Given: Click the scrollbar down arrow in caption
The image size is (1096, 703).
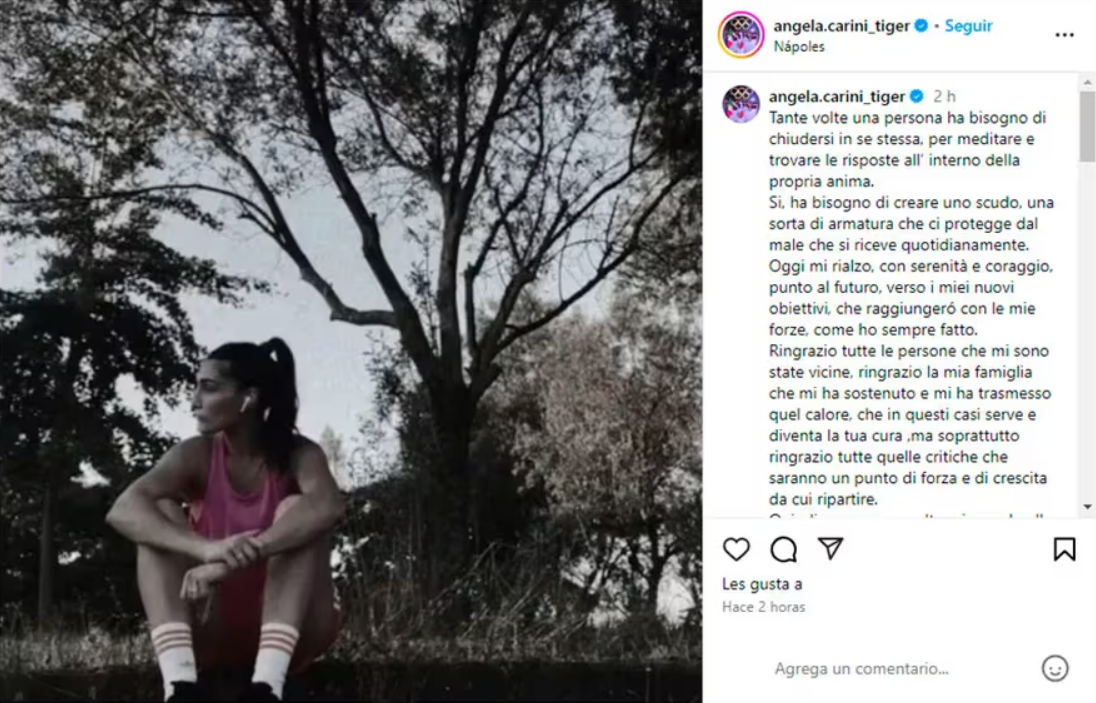Looking at the screenshot, I should [1087, 507].
